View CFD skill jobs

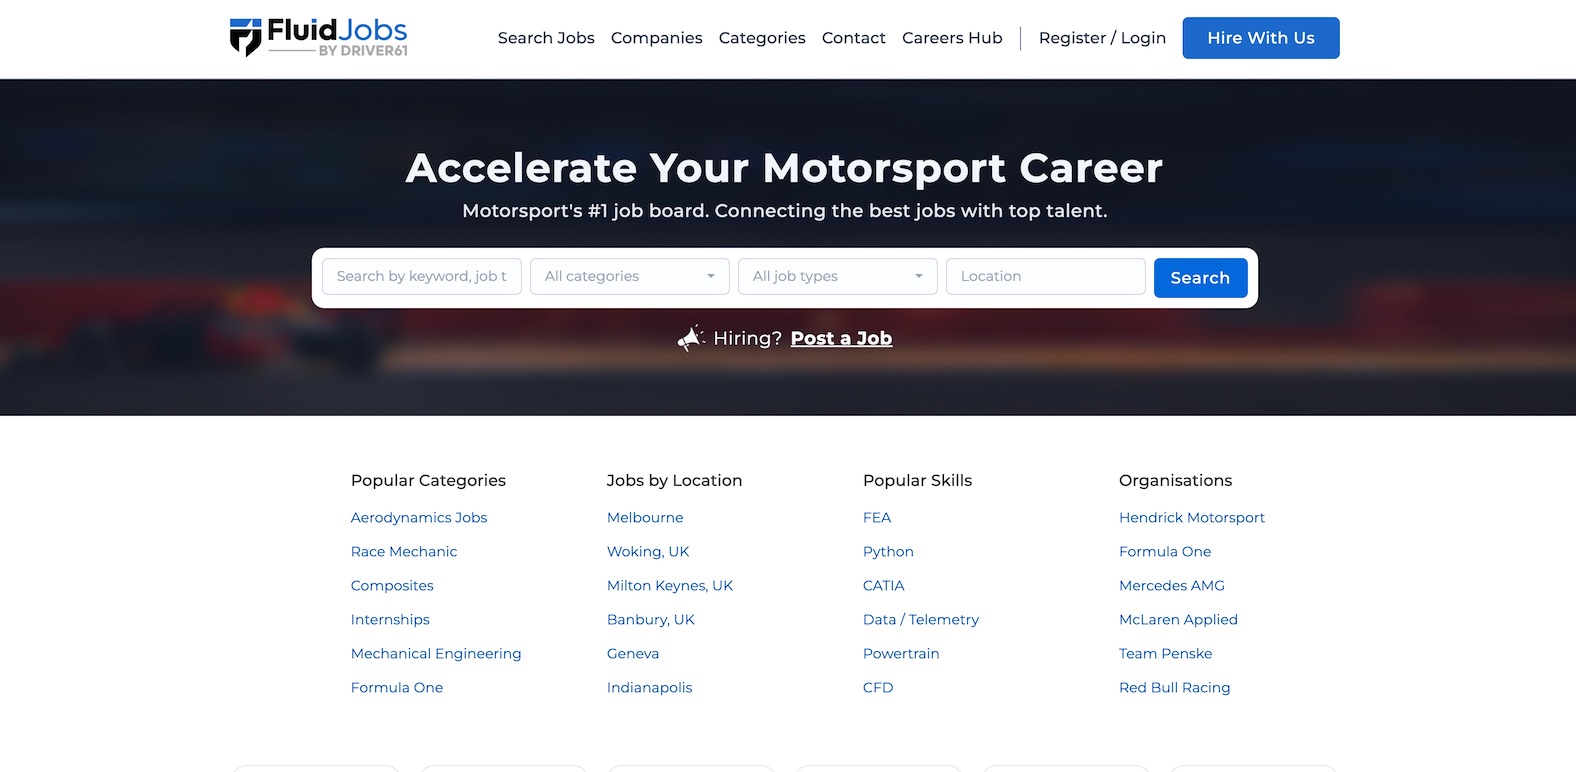[878, 688]
